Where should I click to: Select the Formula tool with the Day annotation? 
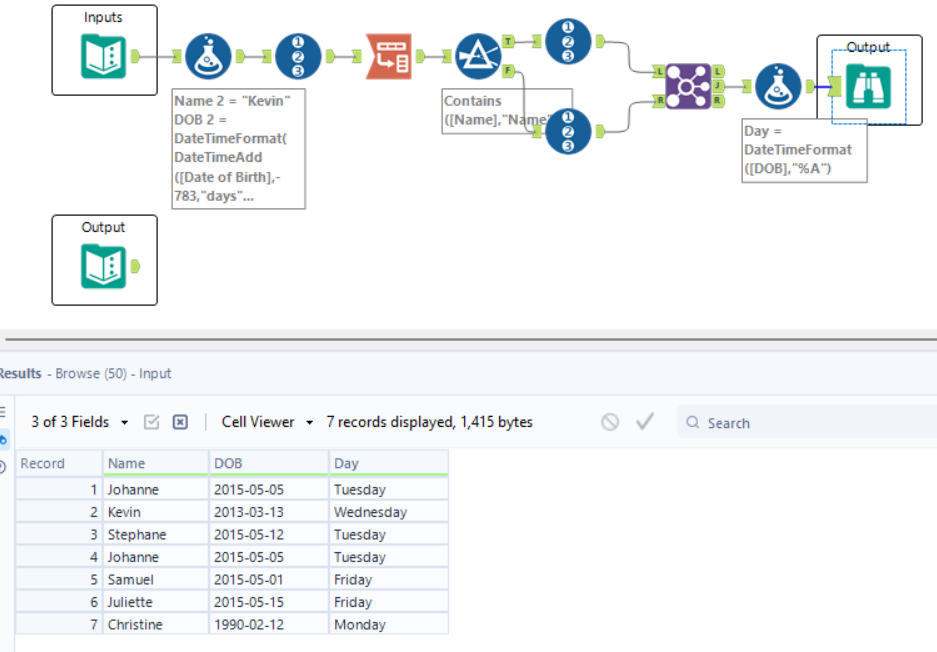coord(778,87)
